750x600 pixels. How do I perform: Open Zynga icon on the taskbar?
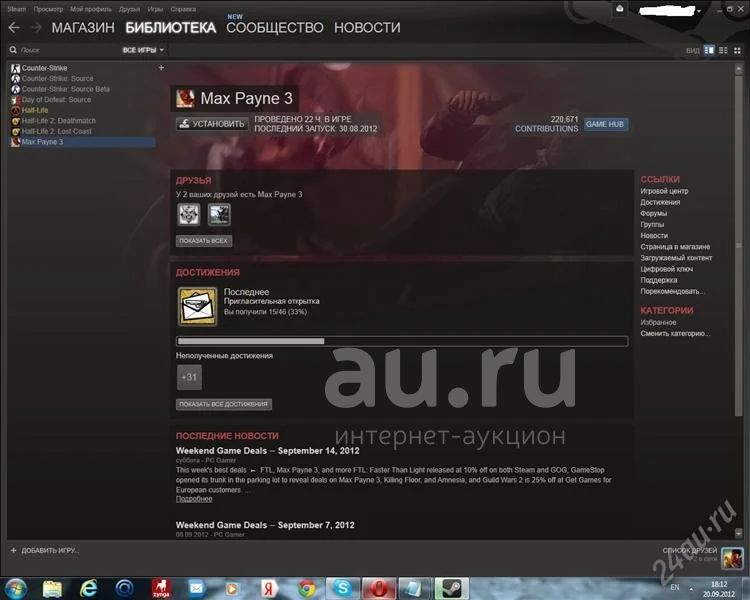[161, 589]
